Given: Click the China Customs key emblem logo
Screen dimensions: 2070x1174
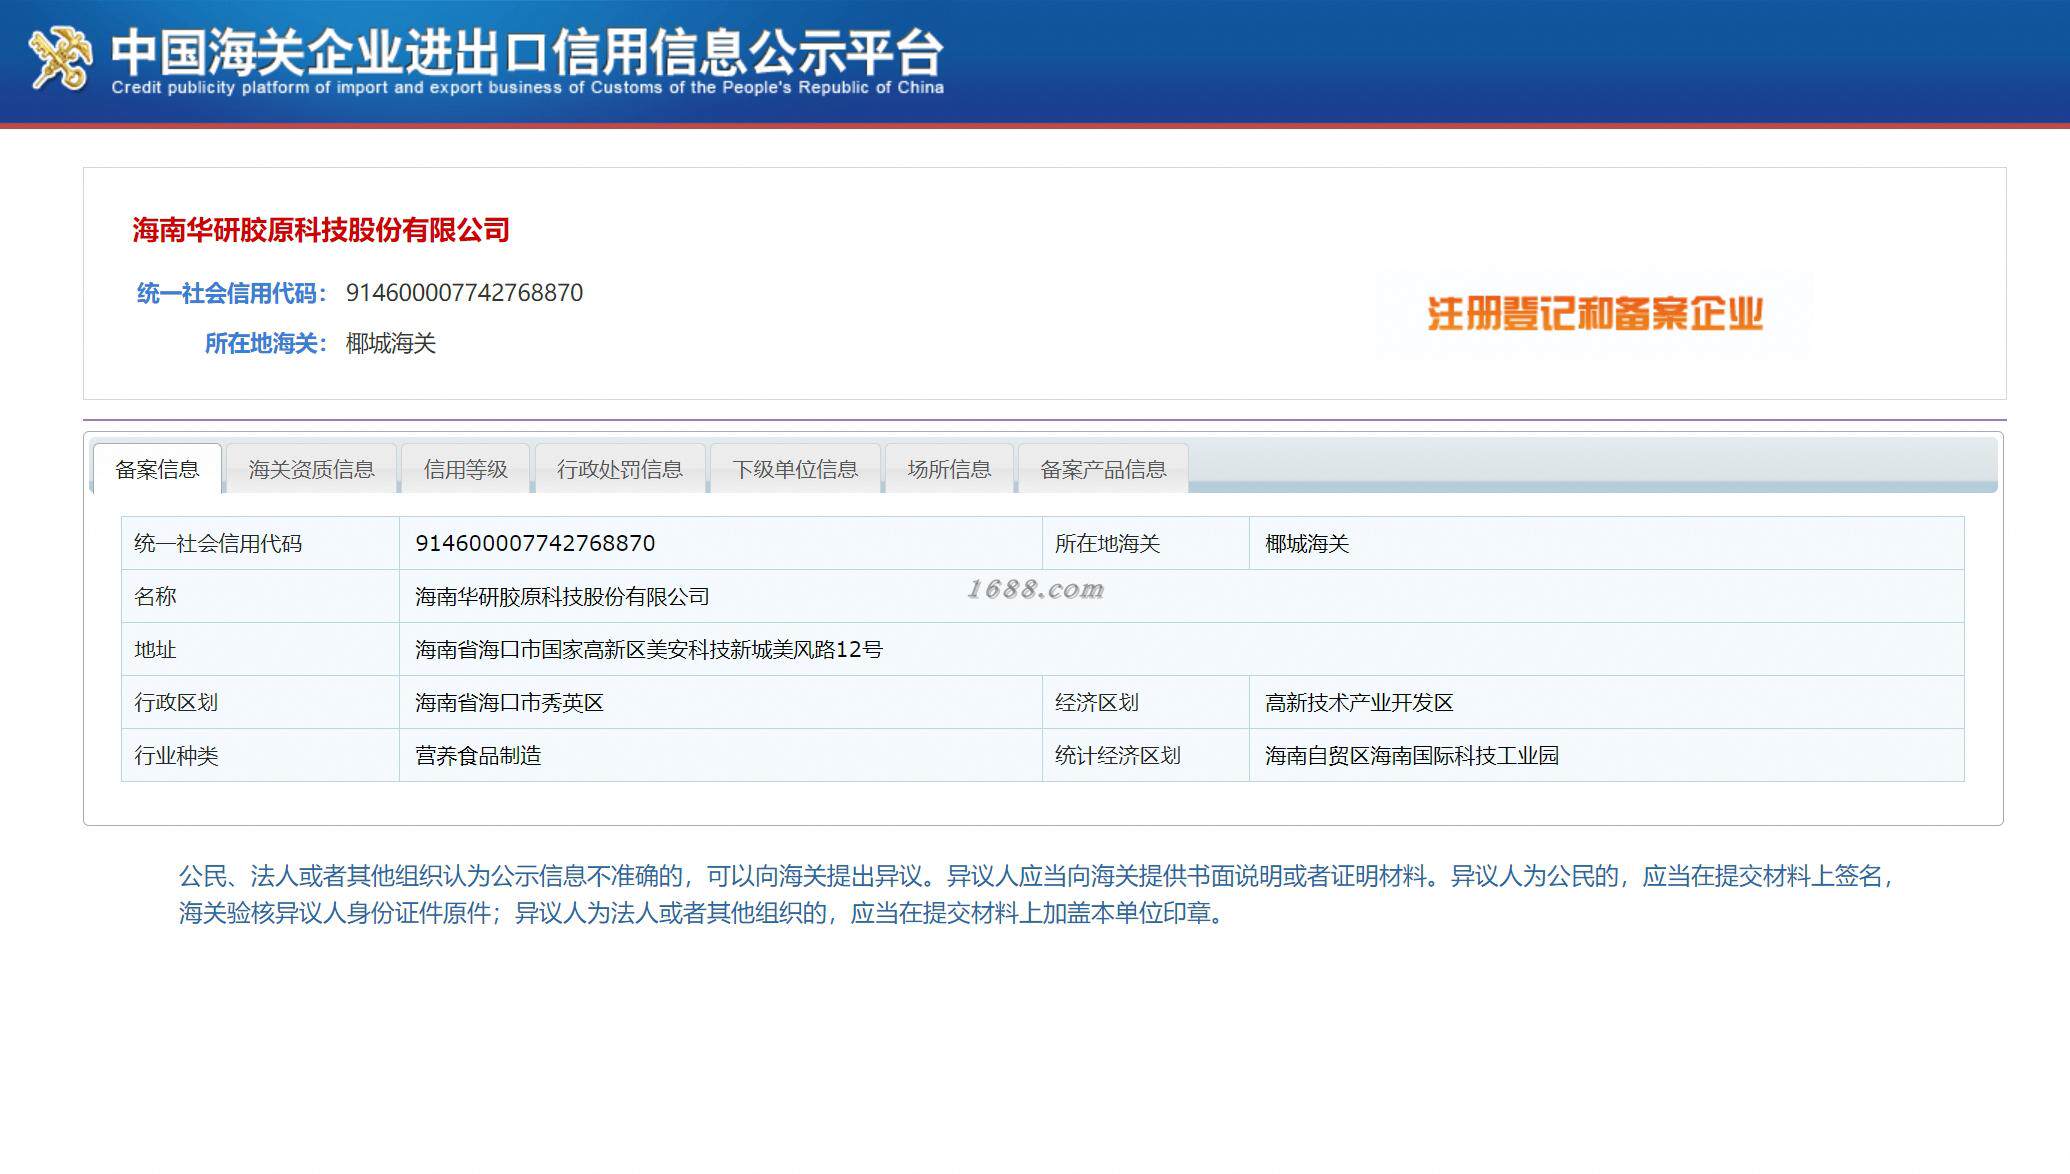Looking at the screenshot, I should point(61,57).
